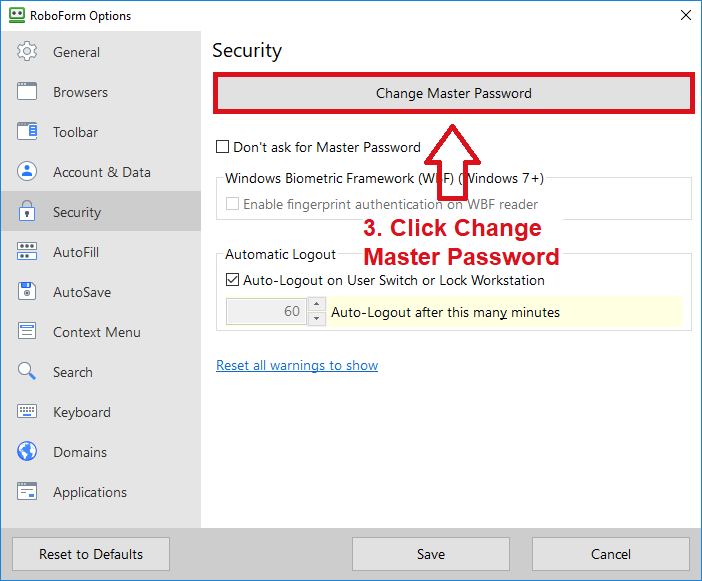This screenshot has width=702, height=581.
Task: Click Change Master Password button
Action: 454,93
